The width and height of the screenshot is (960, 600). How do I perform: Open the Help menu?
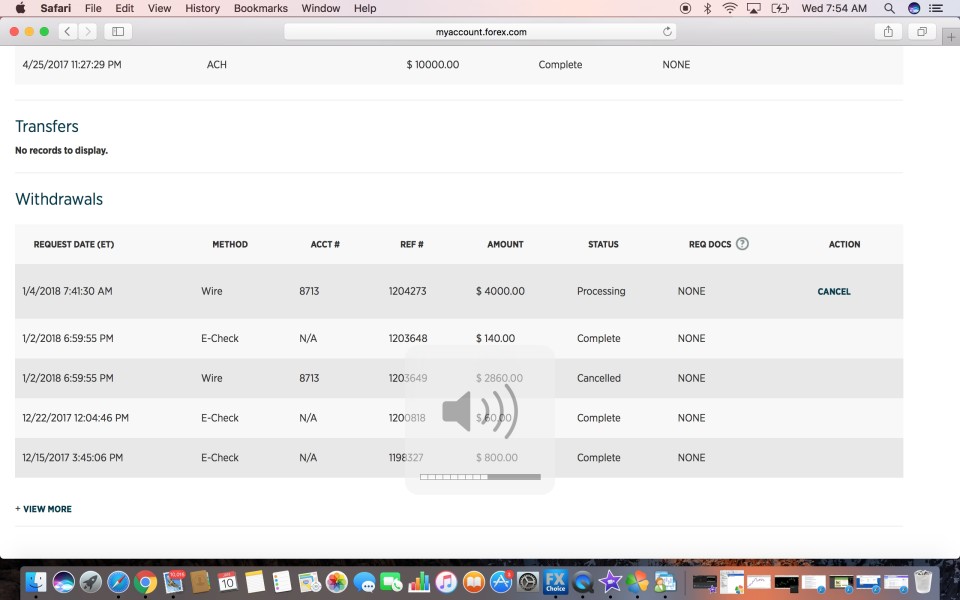(365, 8)
